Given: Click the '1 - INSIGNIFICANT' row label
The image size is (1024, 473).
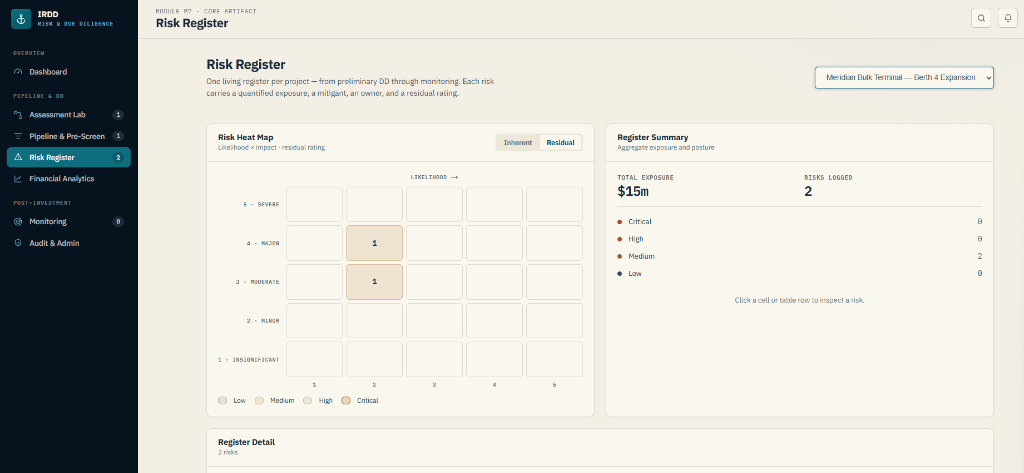Looking at the screenshot, I should click(249, 359).
